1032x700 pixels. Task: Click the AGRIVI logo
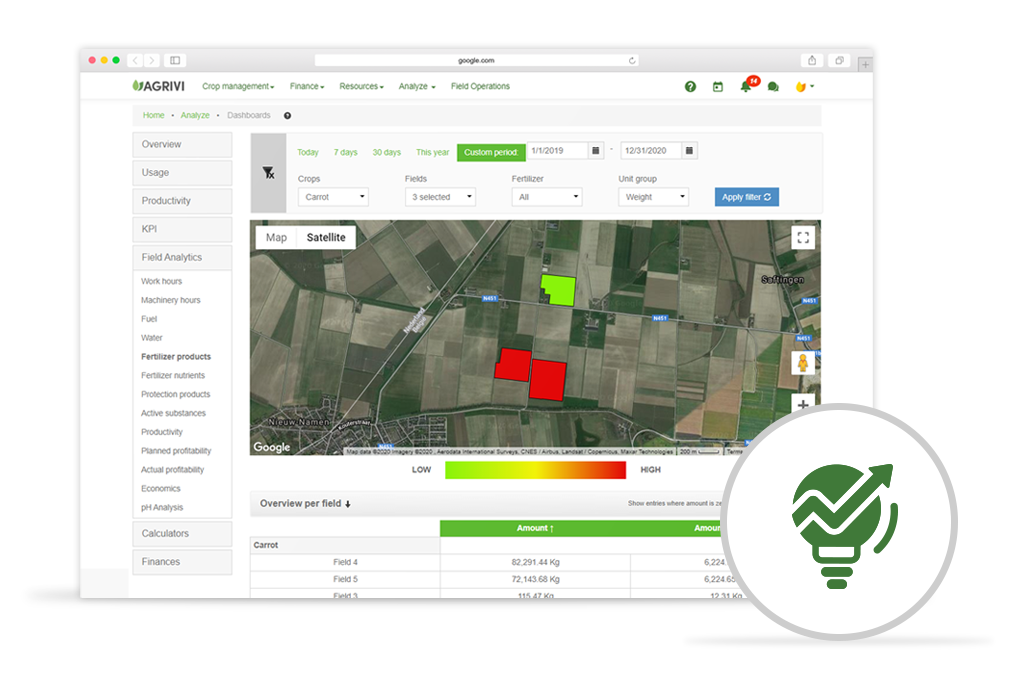159,86
